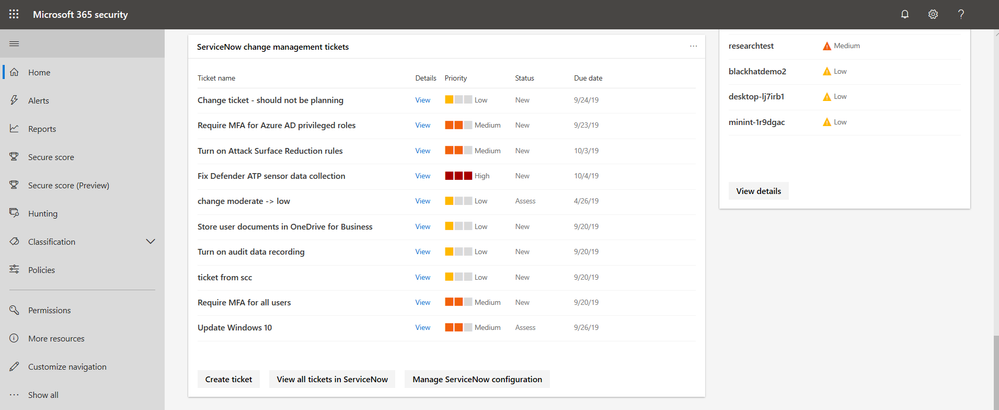Select 'Store user documents in OneDrive for Business'
Image resolution: width=999 pixels, height=410 pixels.
coord(285,227)
